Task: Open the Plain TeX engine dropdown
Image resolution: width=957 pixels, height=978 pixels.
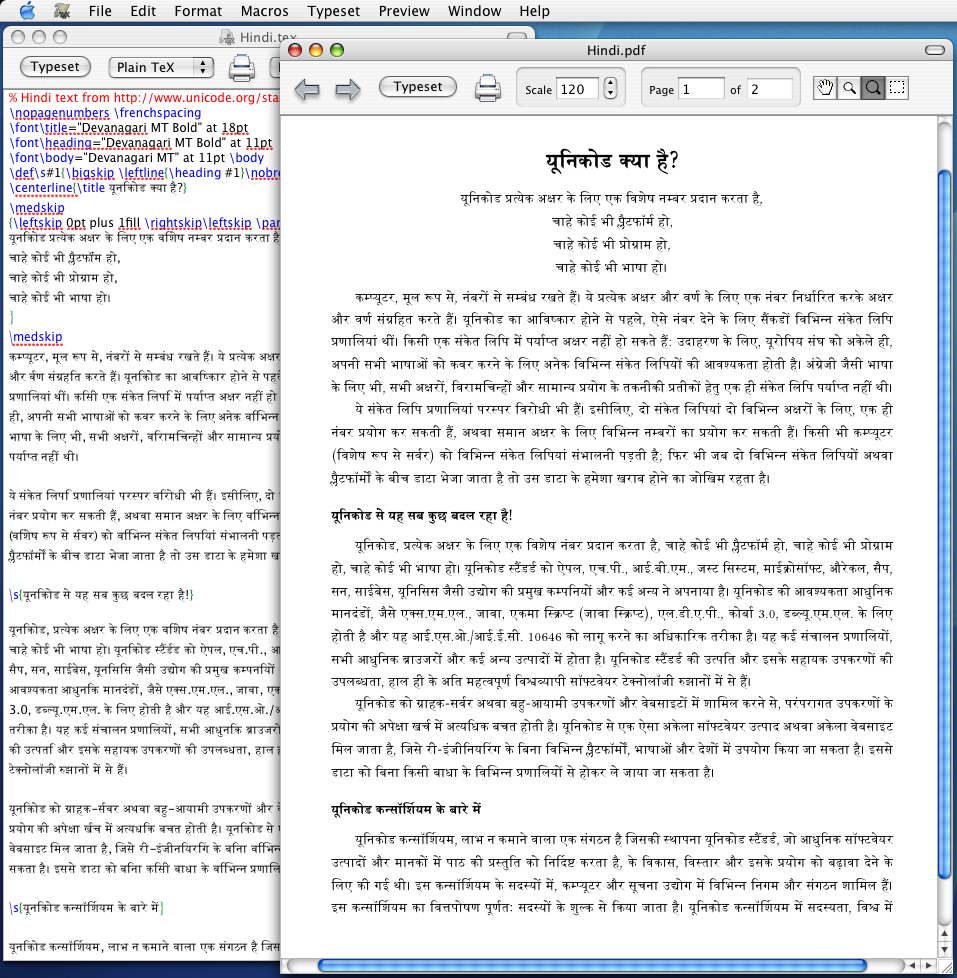Action: pyautogui.click(x=161, y=67)
